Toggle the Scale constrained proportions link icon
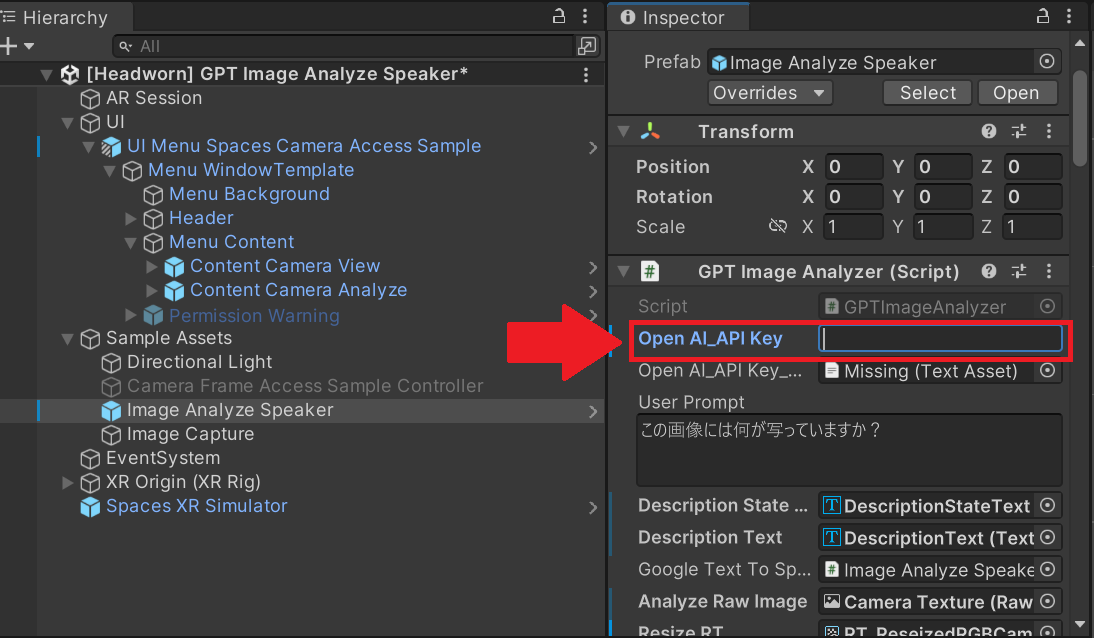Screen dimensions: 1094x638 click(777, 227)
